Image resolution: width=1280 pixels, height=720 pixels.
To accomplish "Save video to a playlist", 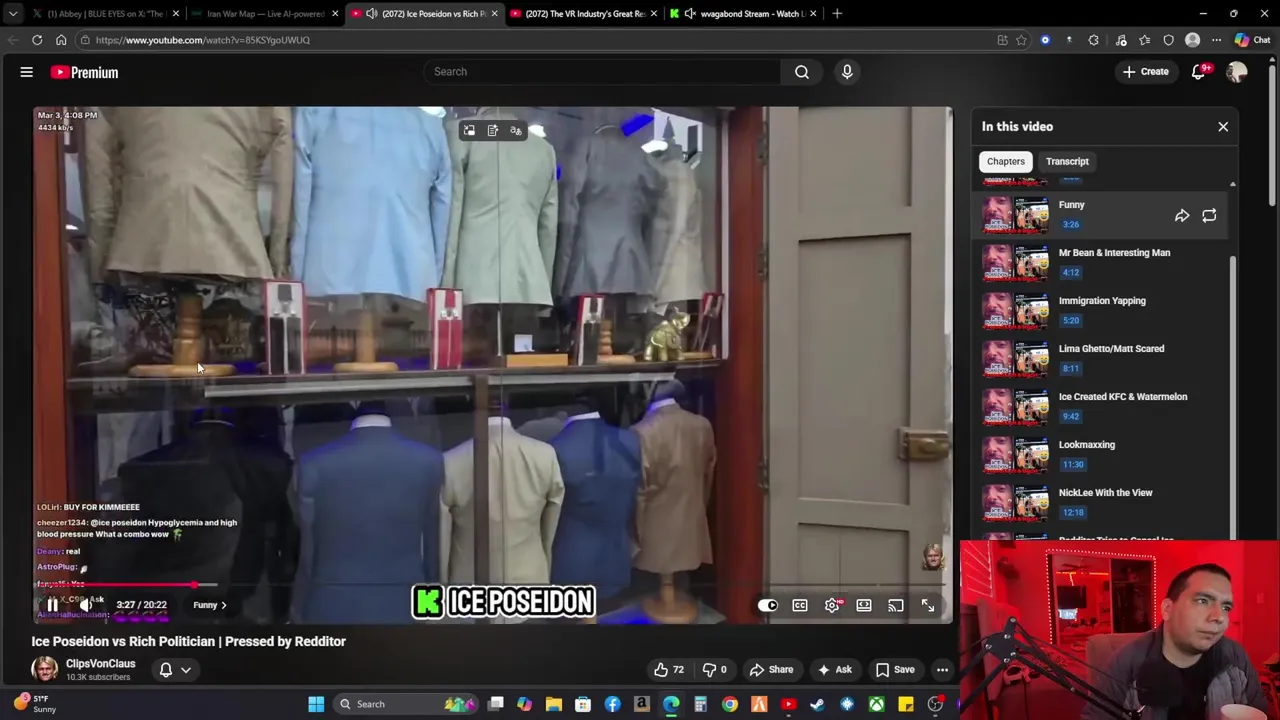I will point(894,670).
